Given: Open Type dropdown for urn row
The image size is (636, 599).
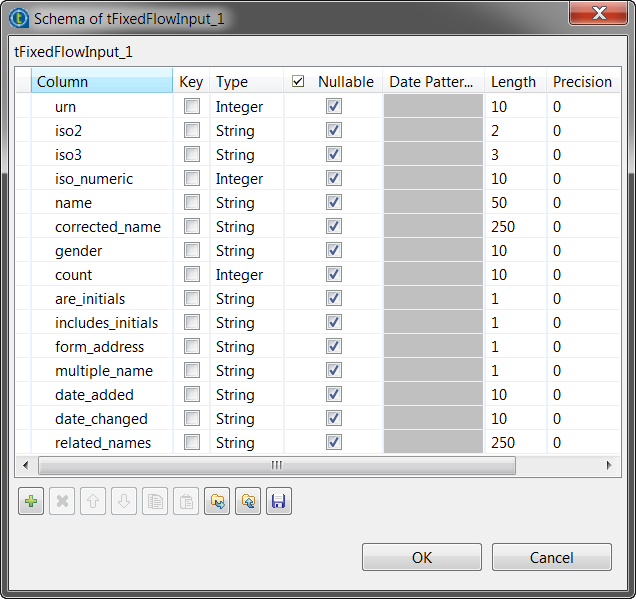Looking at the screenshot, I should click(x=247, y=107).
